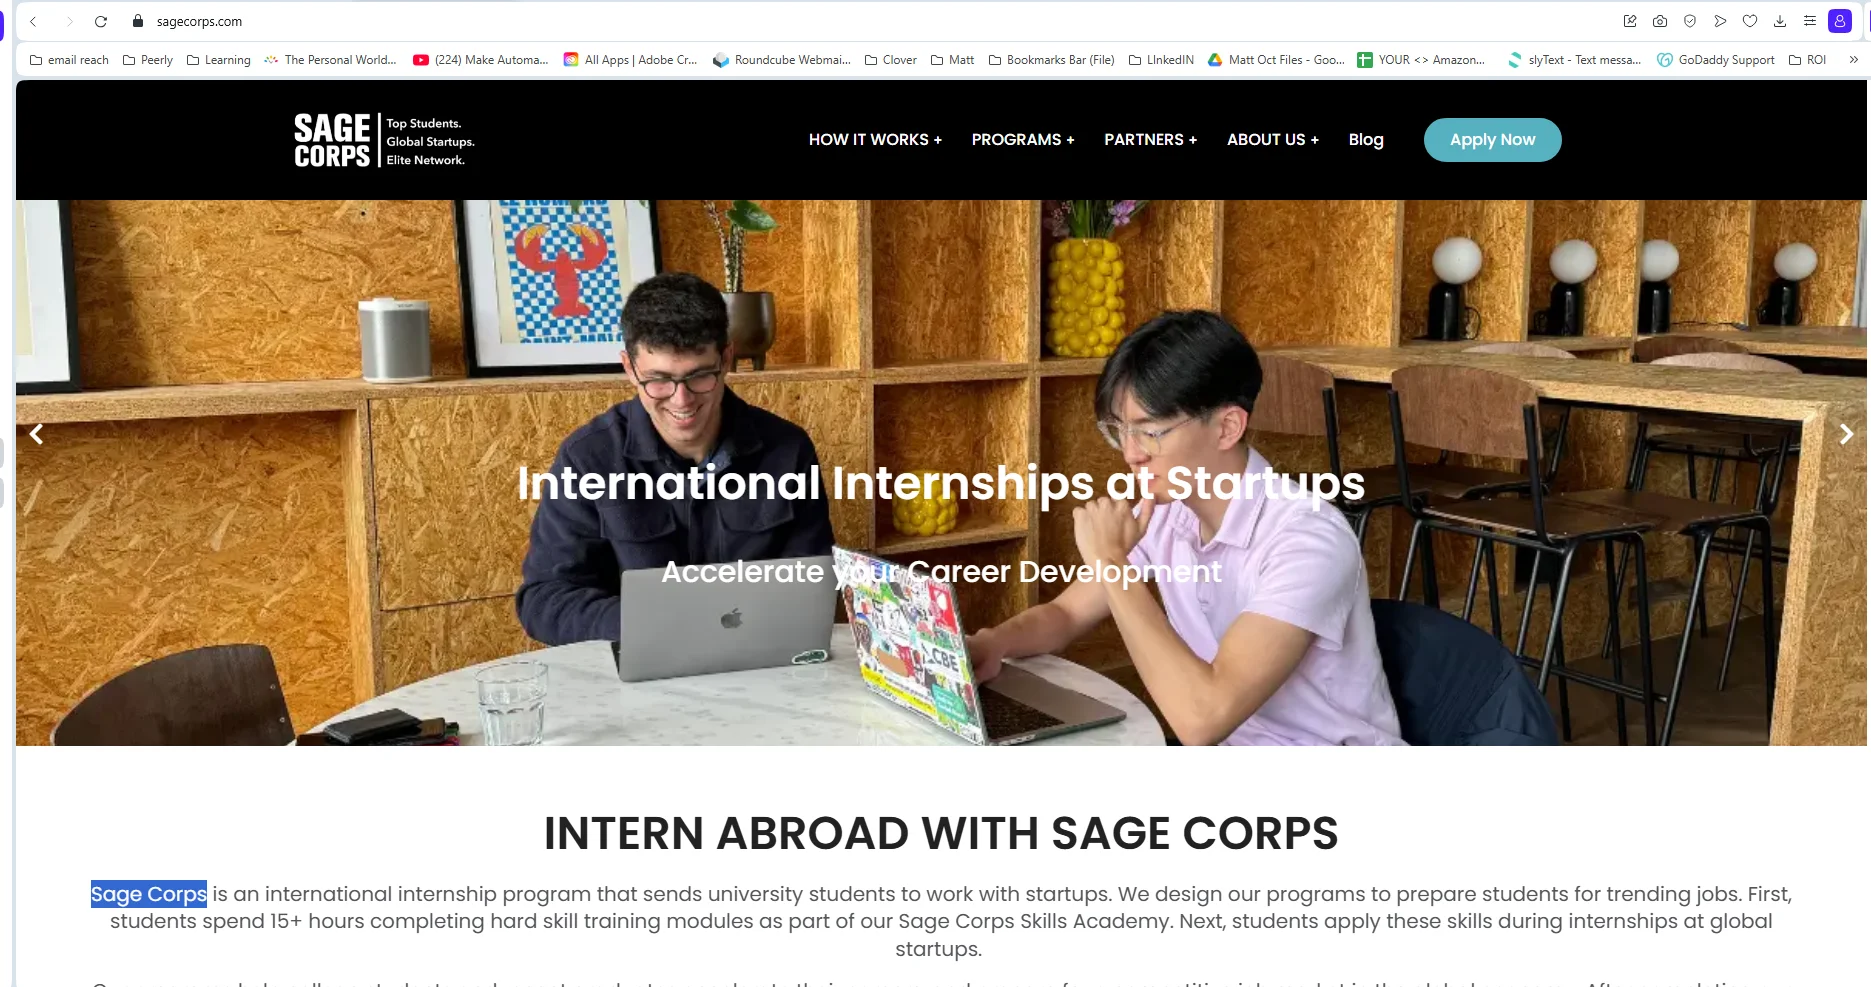Image resolution: width=1871 pixels, height=987 pixels.
Task: Show hidden bookmarks with the double chevron
Action: tap(1853, 60)
